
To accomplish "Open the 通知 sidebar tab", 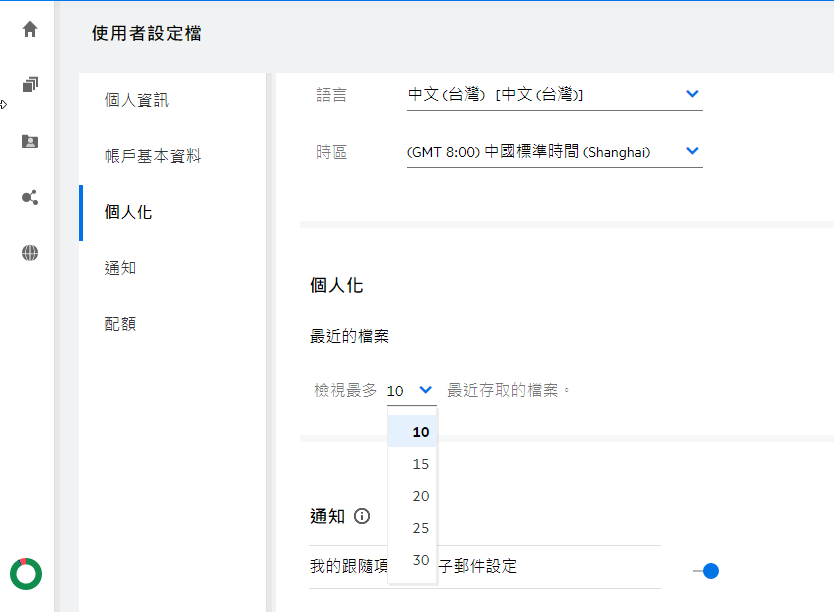I will tap(120, 268).
